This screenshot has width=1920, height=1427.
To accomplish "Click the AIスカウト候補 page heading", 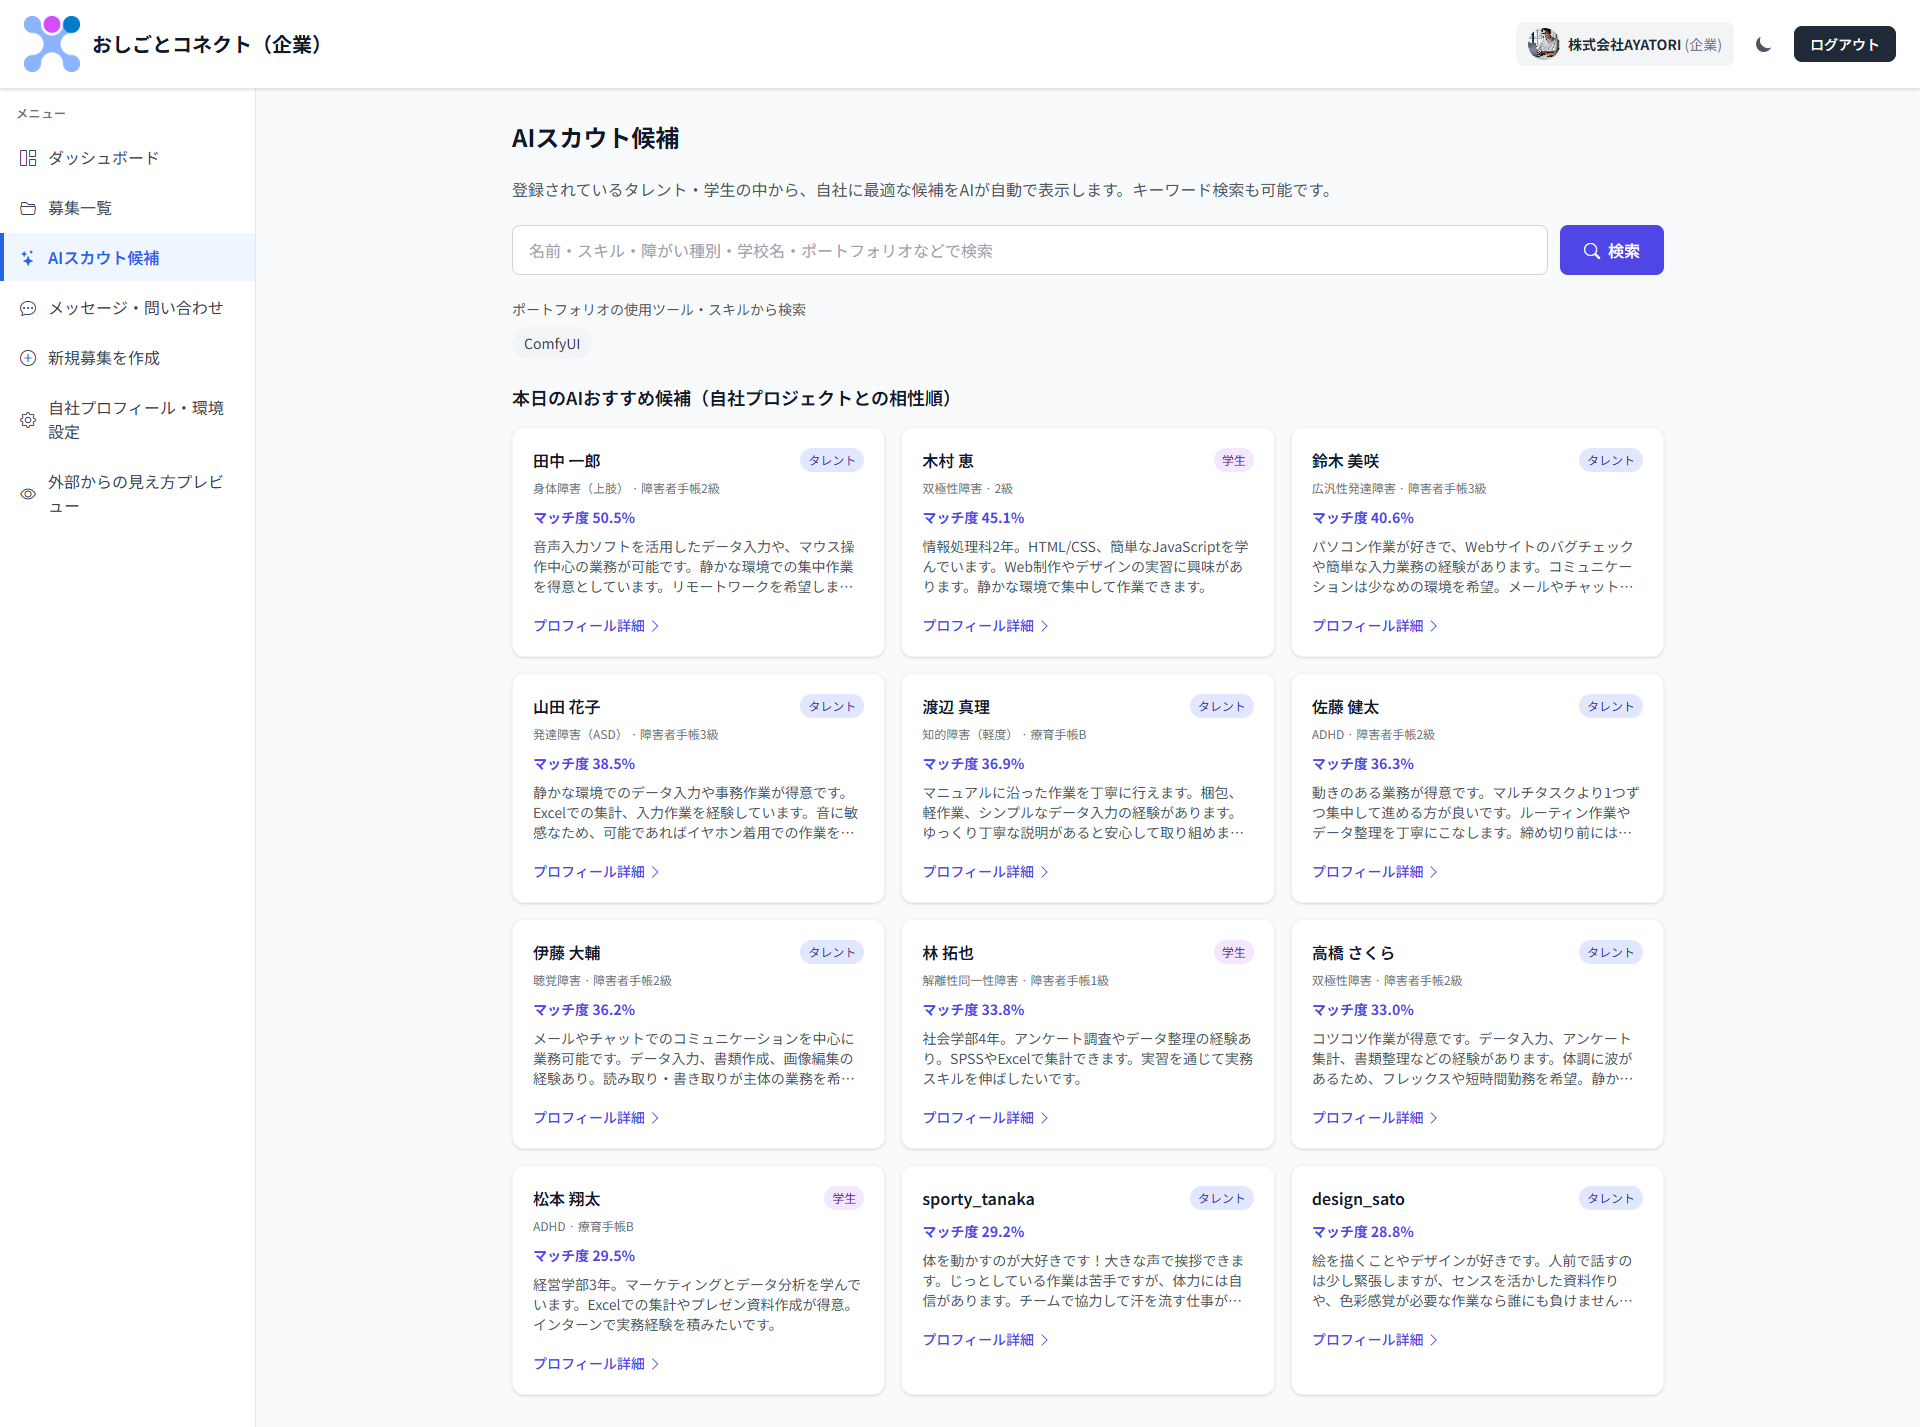I will pos(595,138).
